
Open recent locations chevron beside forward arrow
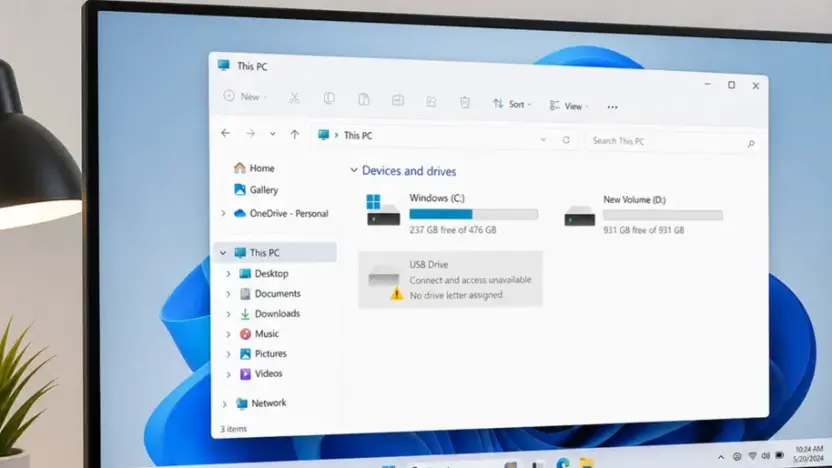[x=272, y=134]
